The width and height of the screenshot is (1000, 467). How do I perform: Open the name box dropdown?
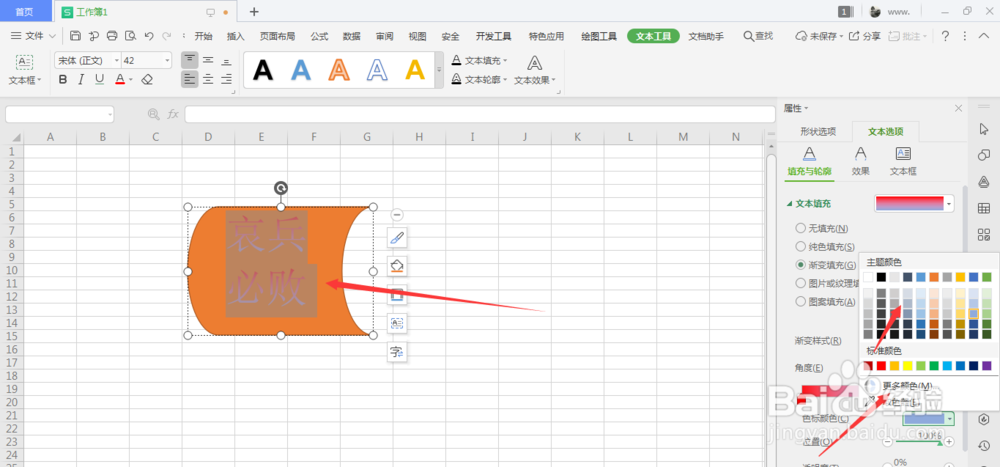click(110, 114)
